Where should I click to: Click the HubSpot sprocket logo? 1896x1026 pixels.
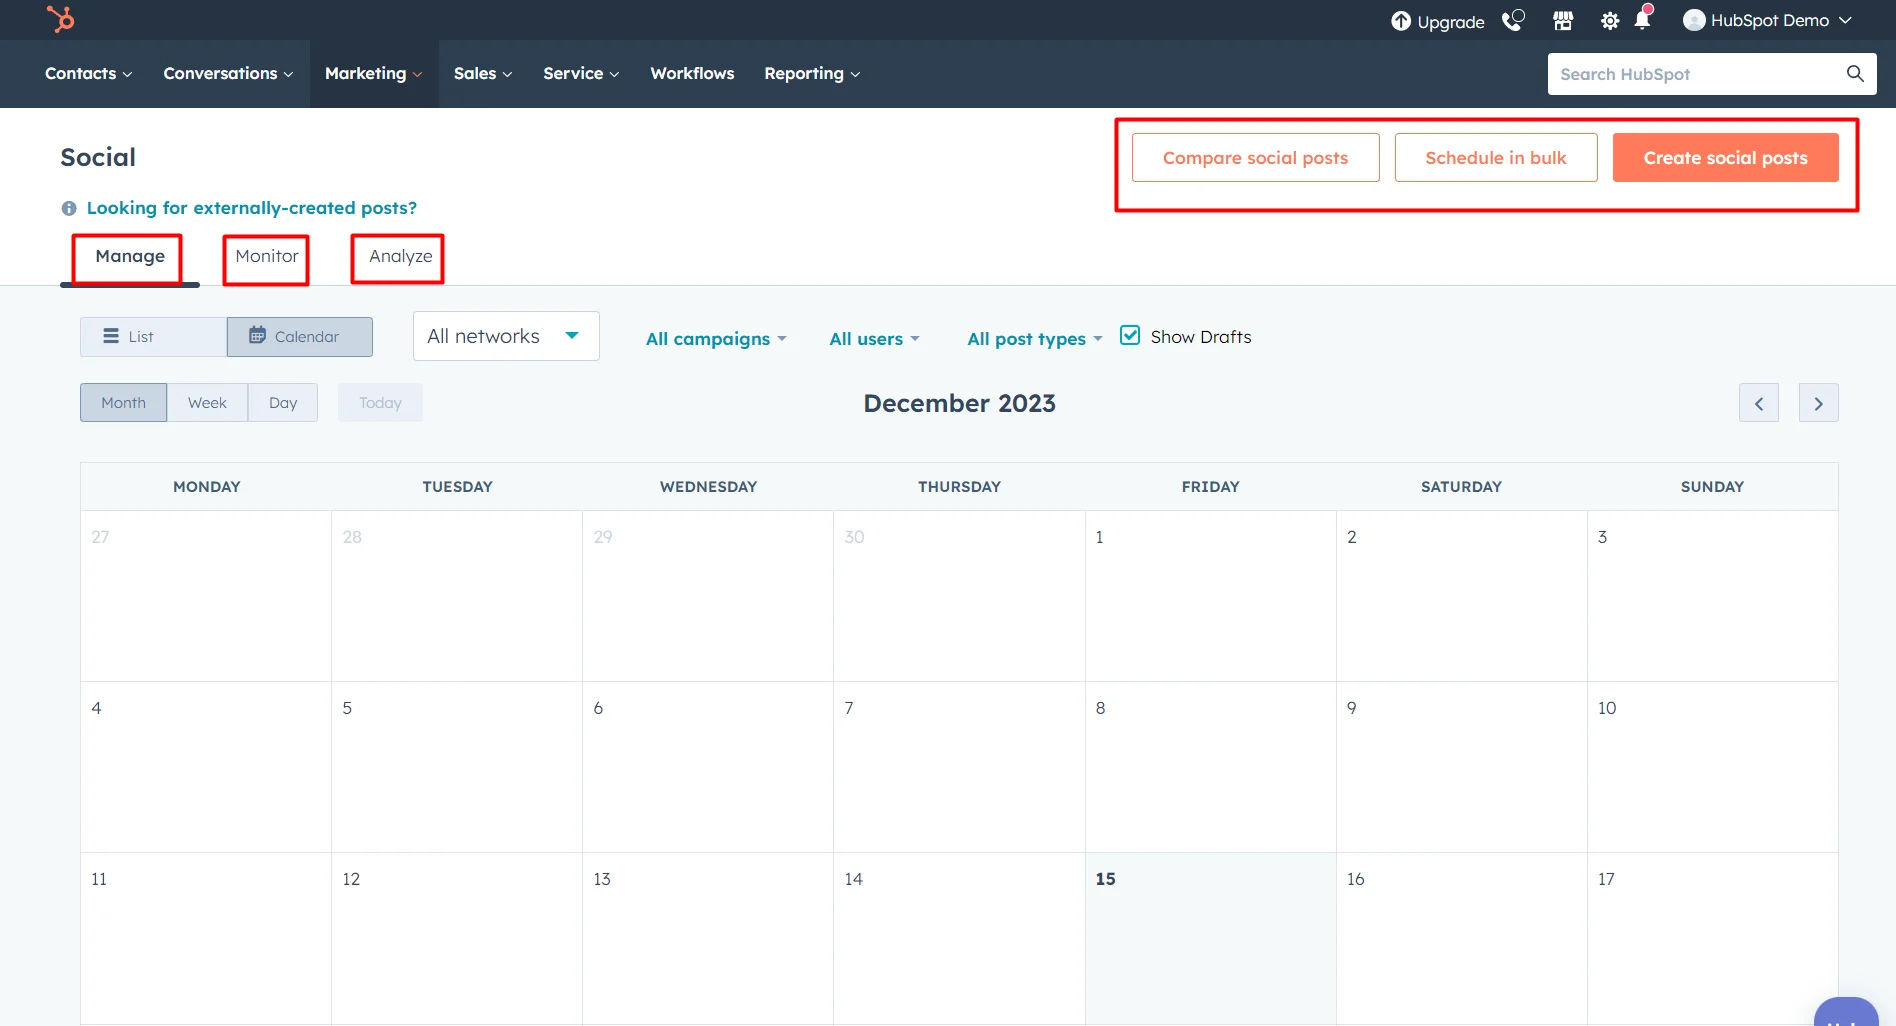(x=60, y=19)
